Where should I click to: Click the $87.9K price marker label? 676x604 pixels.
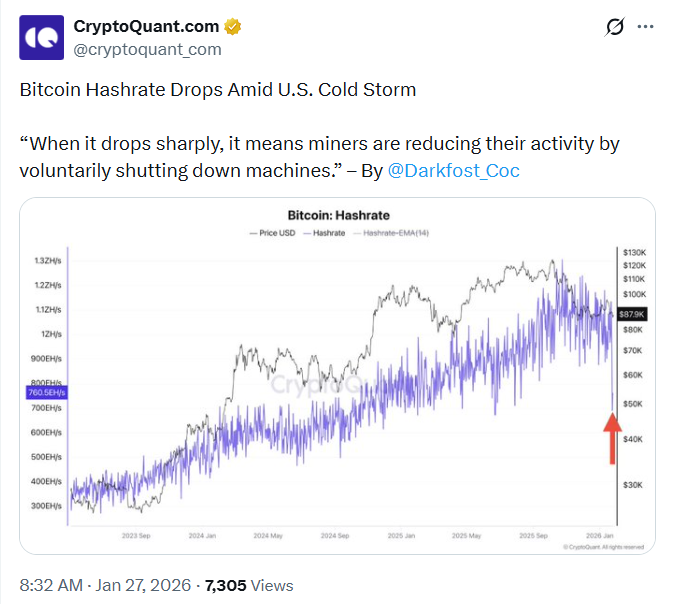tap(633, 314)
